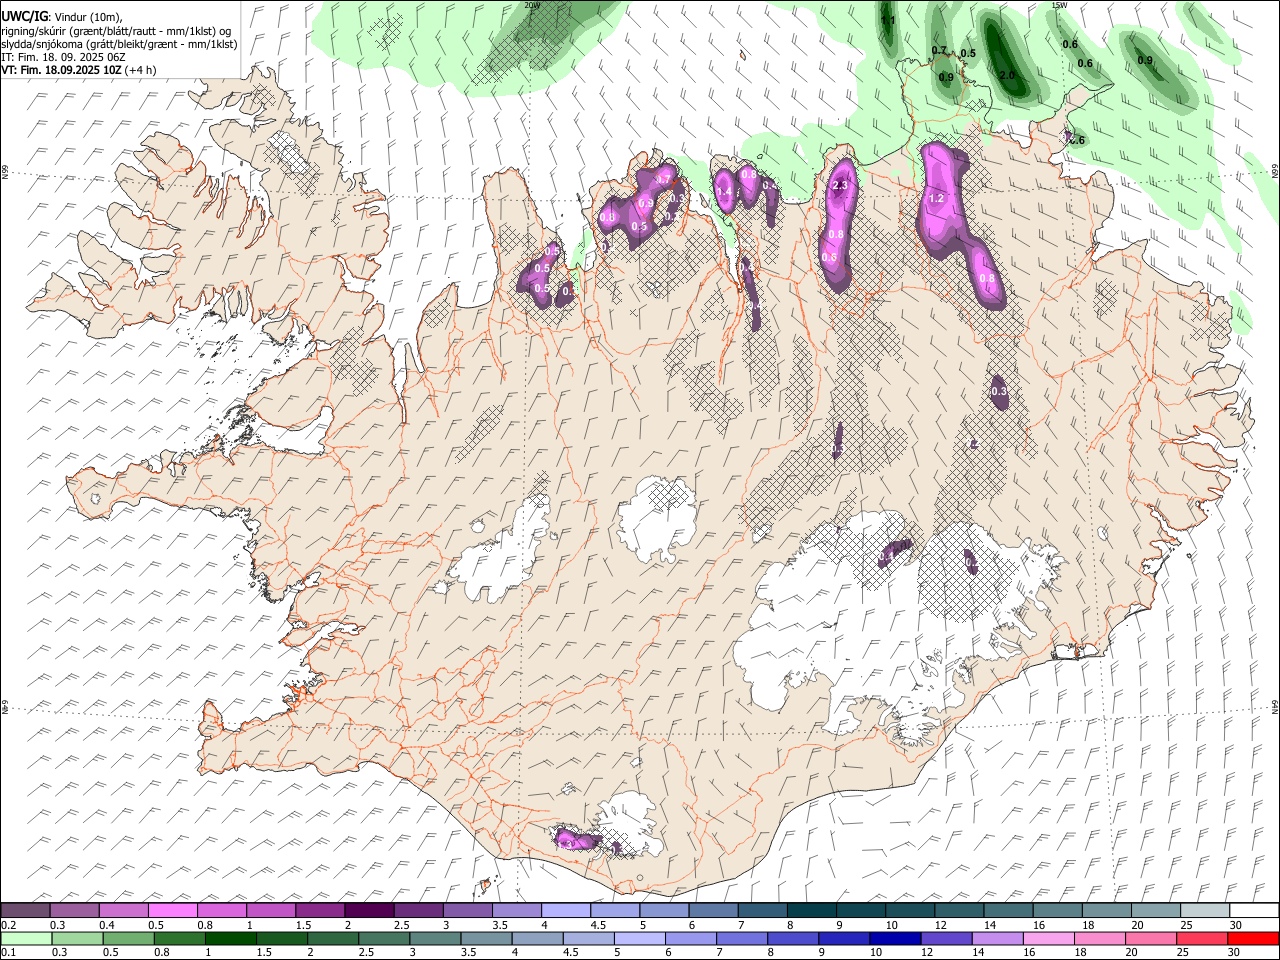Pick bottom legend swatch between 7 and 8
Screen dimensions: 1280x960
pos(740,938)
